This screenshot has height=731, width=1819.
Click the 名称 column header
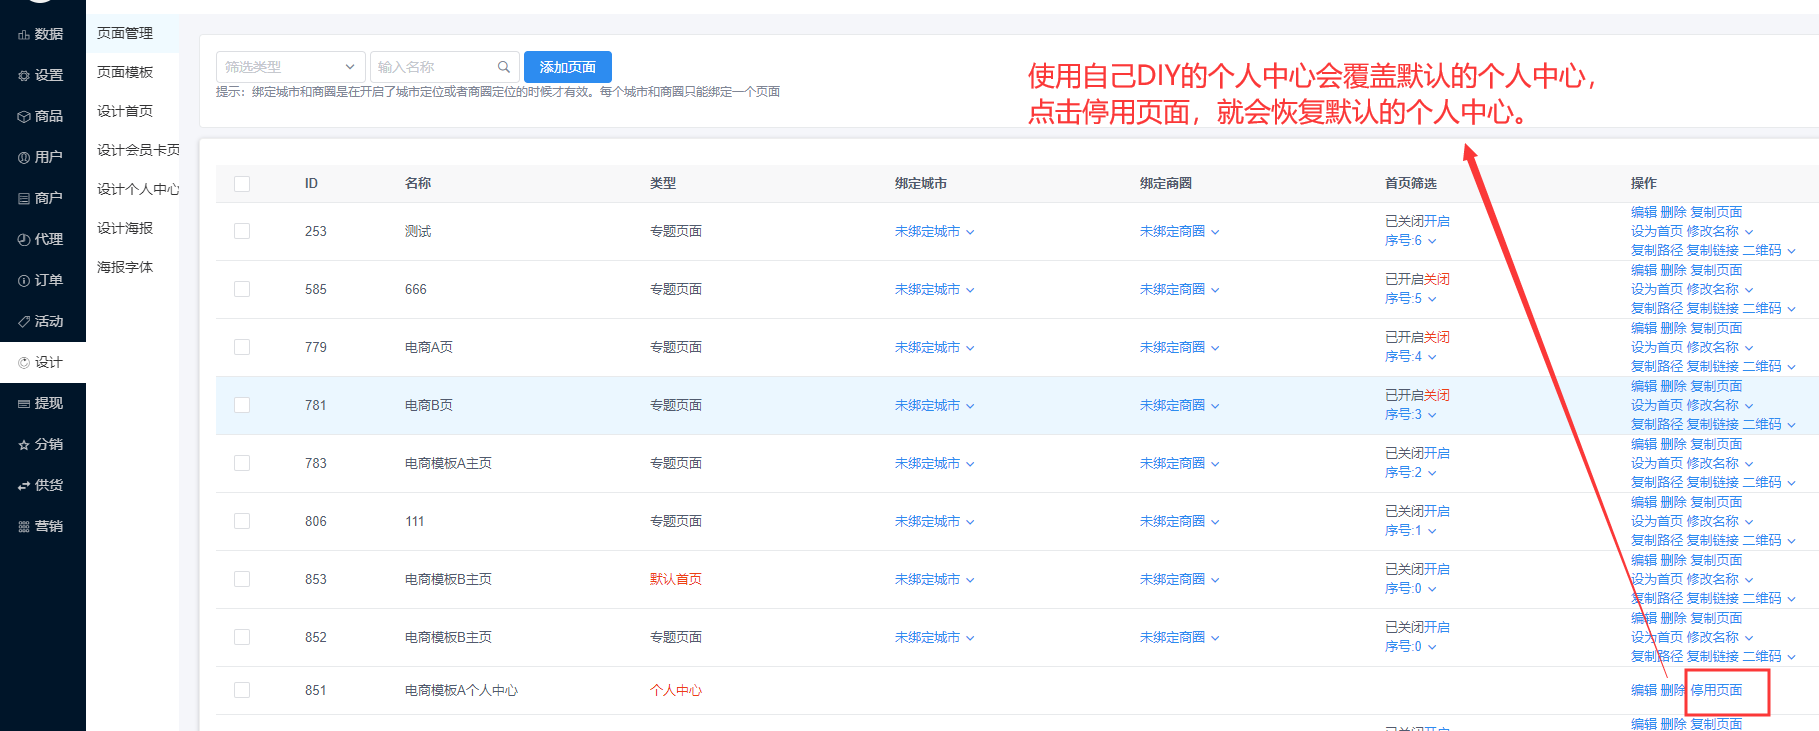pos(418,184)
